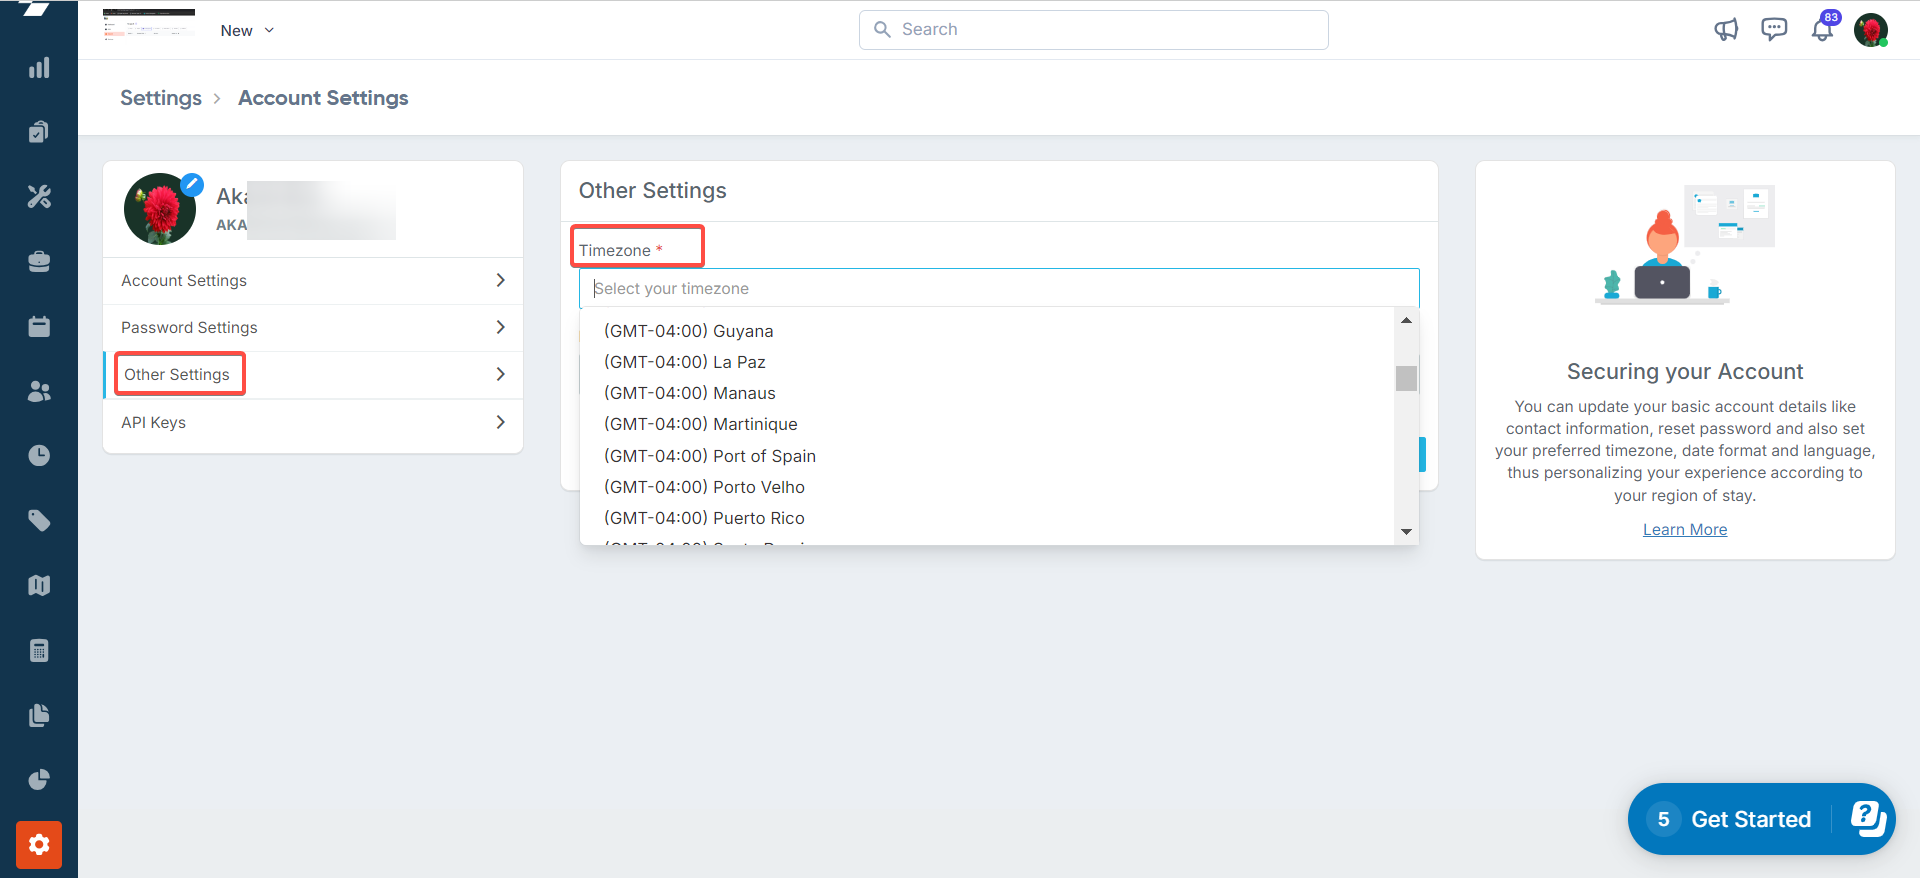Viewport: 1920px width, 878px height.
Task: Open the calendar icon in sidebar
Action: [x=39, y=327]
